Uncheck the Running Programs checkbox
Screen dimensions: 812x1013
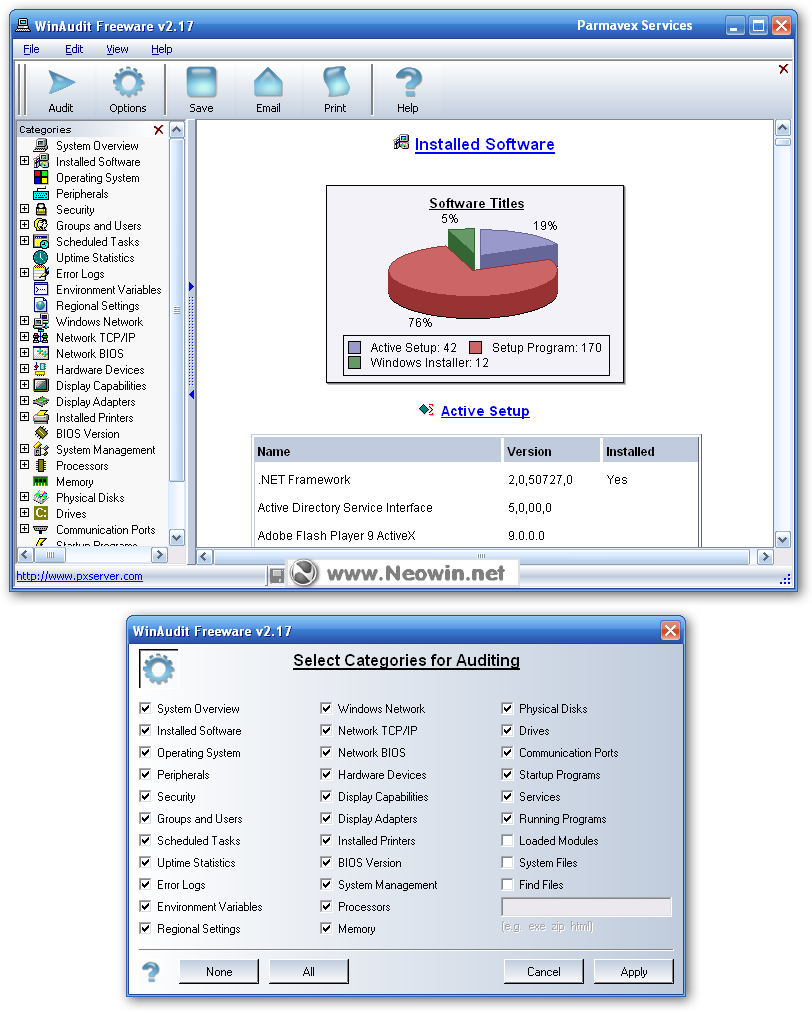[x=507, y=818]
